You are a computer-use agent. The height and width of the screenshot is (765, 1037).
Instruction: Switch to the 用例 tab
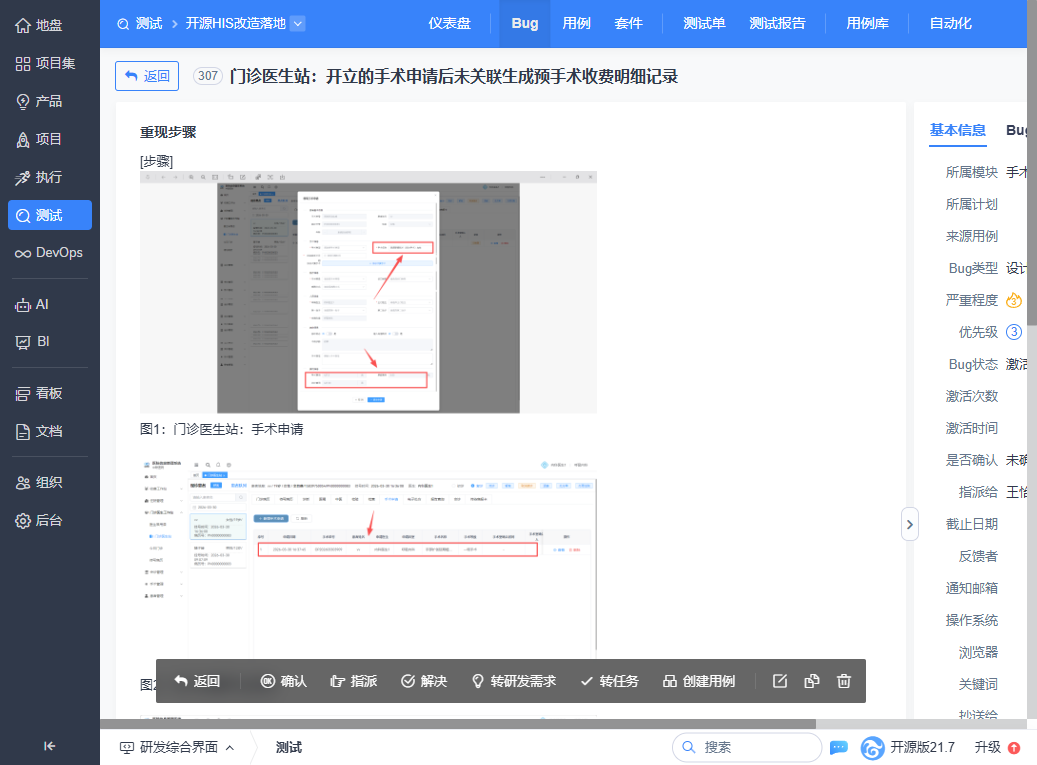click(576, 23)
